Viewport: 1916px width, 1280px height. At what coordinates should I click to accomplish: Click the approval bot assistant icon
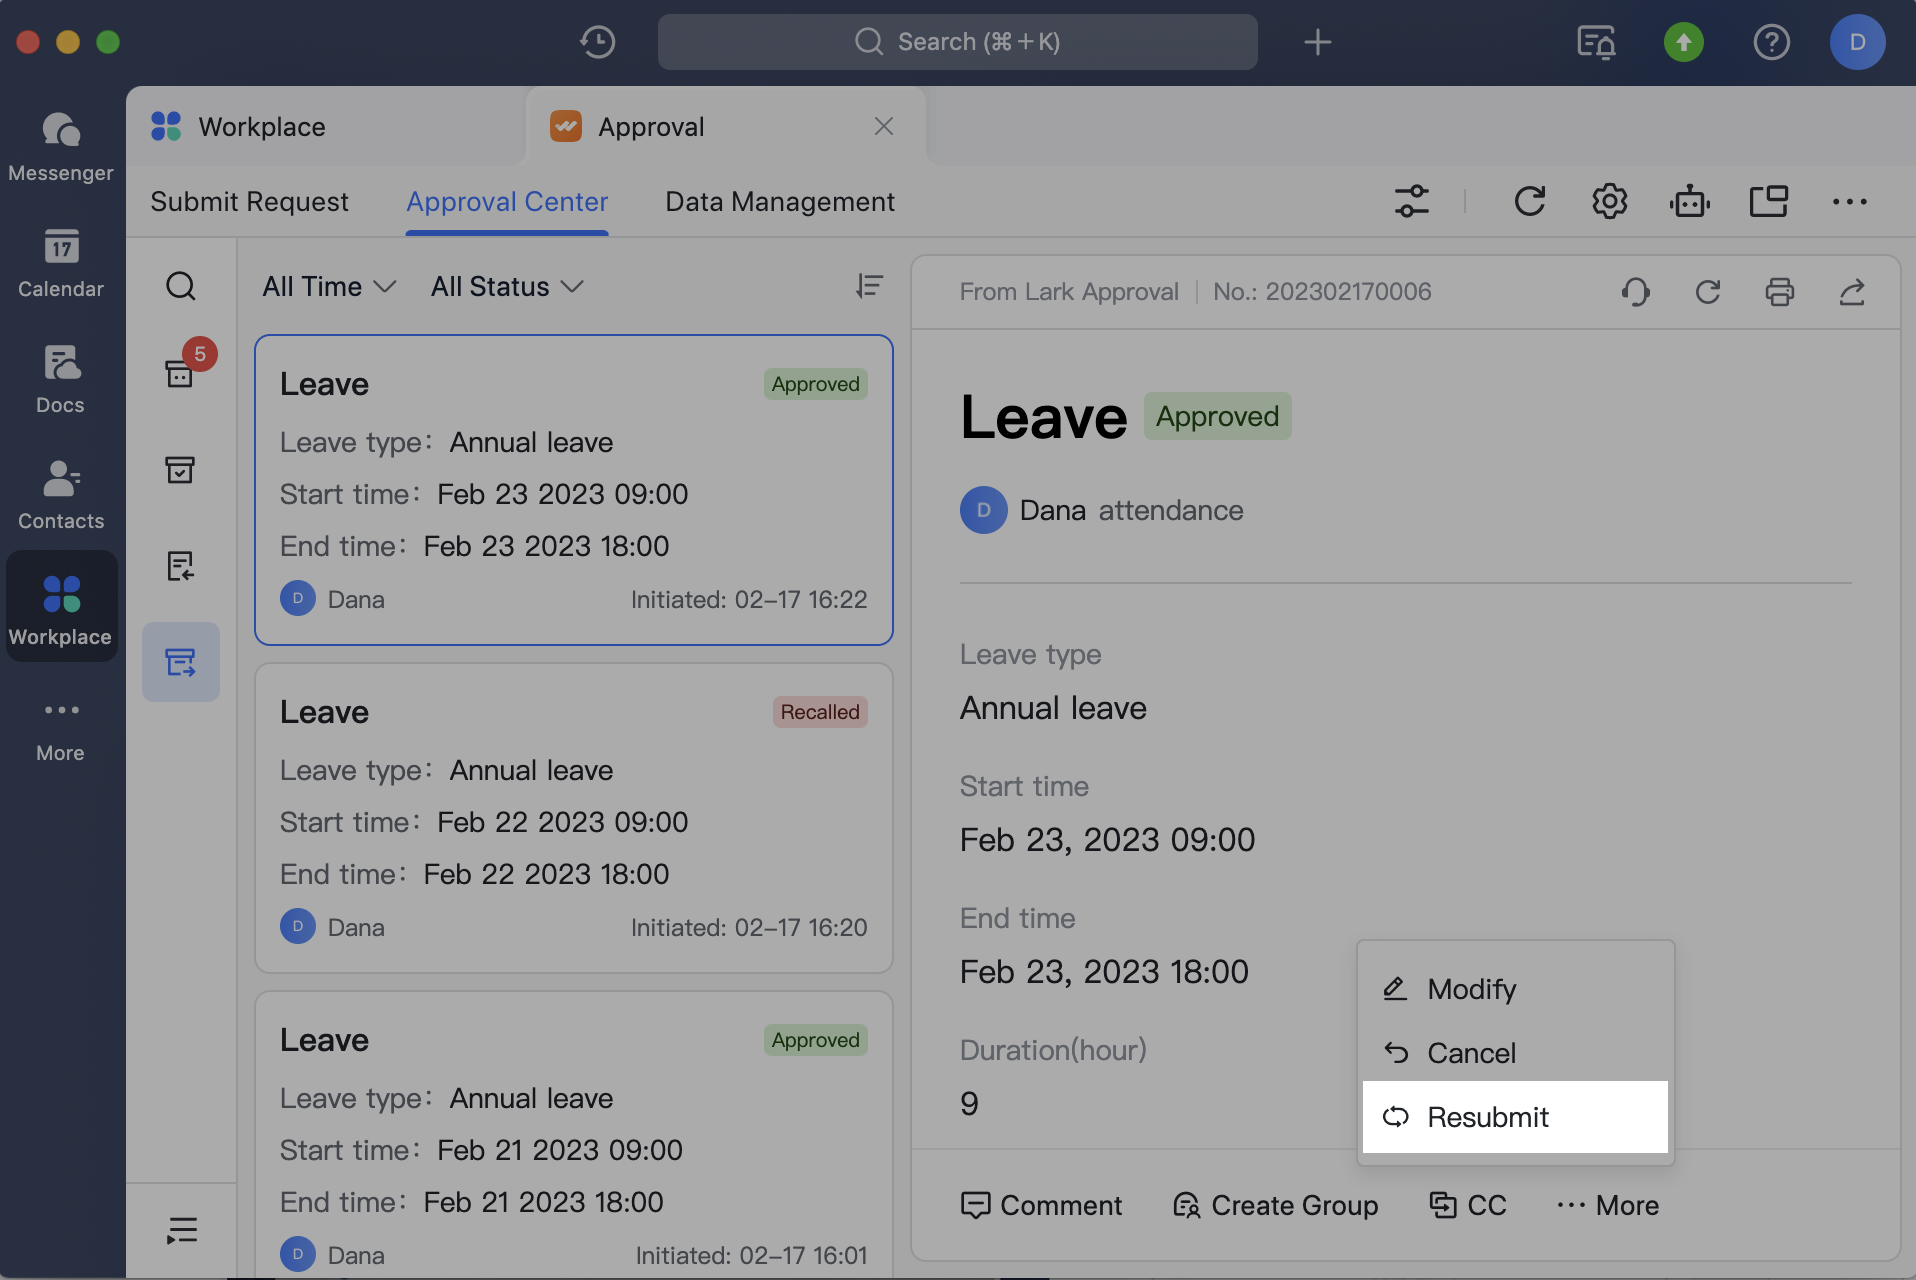point(1689,201)
